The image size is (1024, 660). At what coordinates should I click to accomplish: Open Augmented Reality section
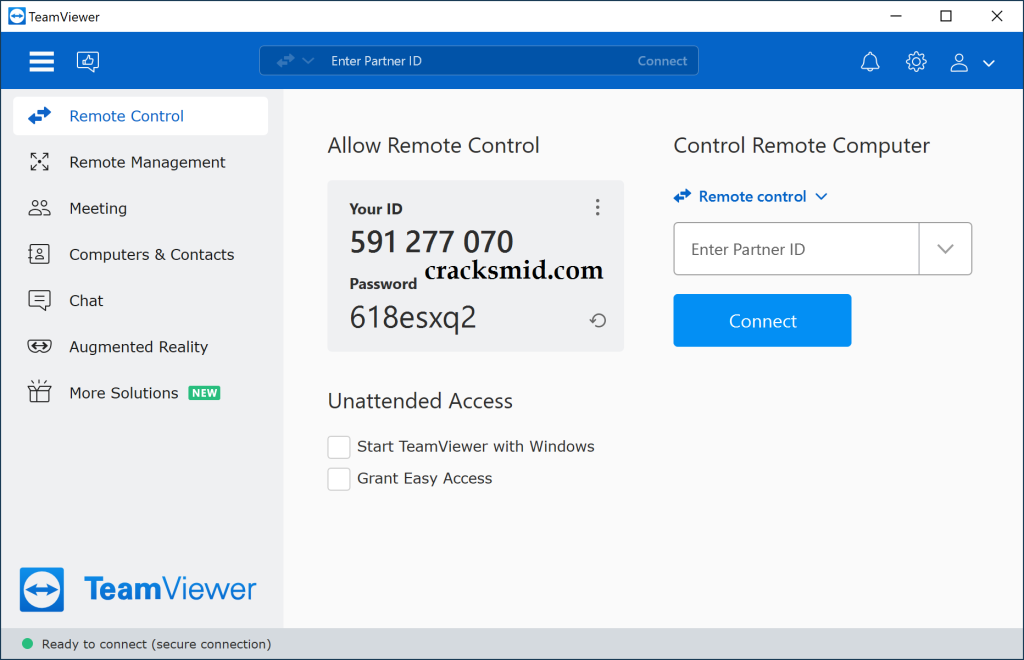[140, 347]
